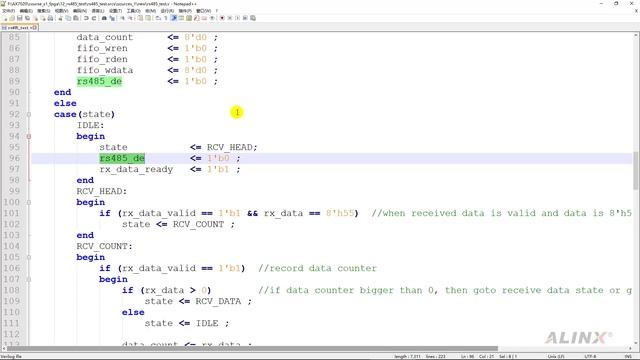Screen dimensions: 640x360
Task: Click horizontal scrollbar left arrow
Action: [x=4, y=349]
